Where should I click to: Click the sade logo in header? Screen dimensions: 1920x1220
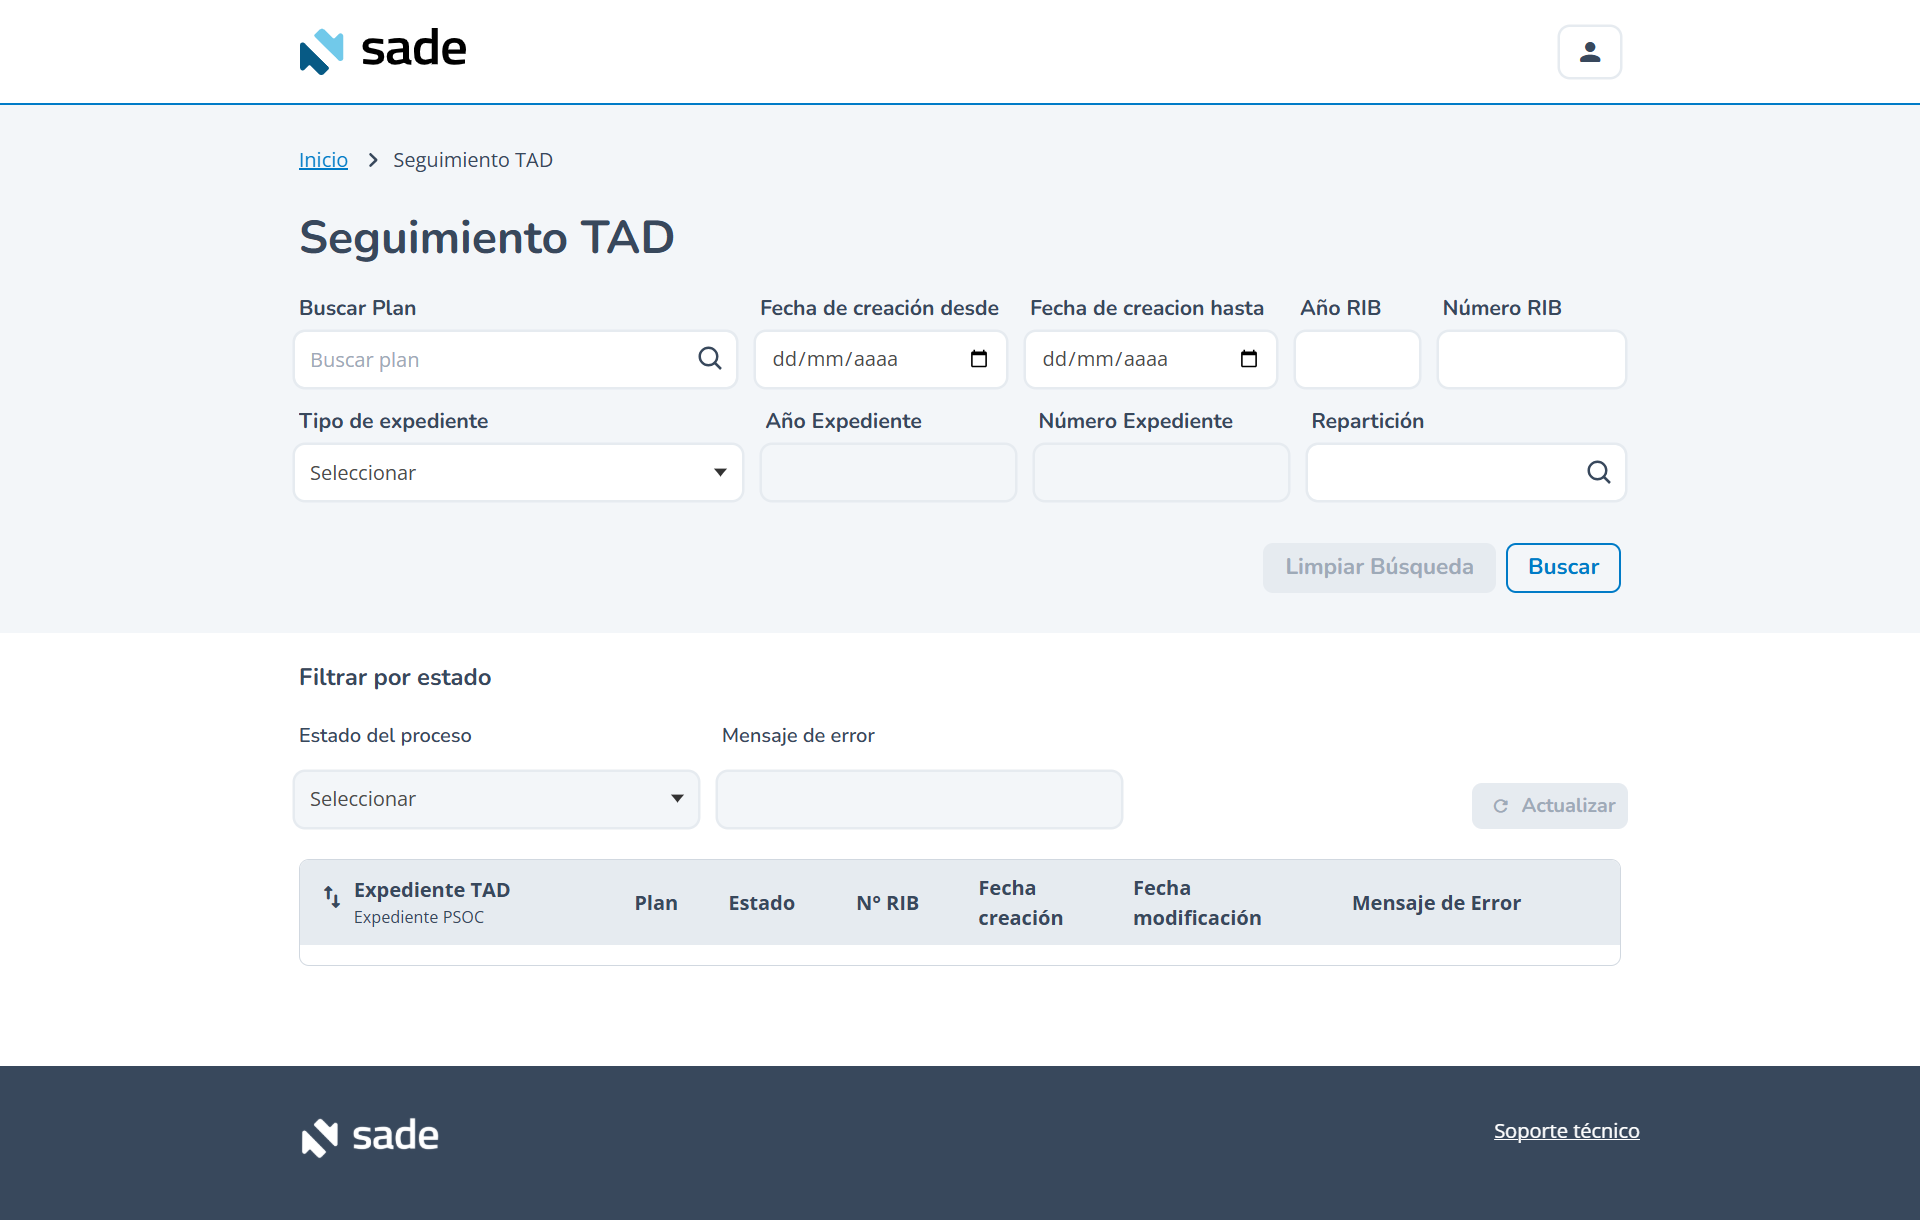[383, 50]
